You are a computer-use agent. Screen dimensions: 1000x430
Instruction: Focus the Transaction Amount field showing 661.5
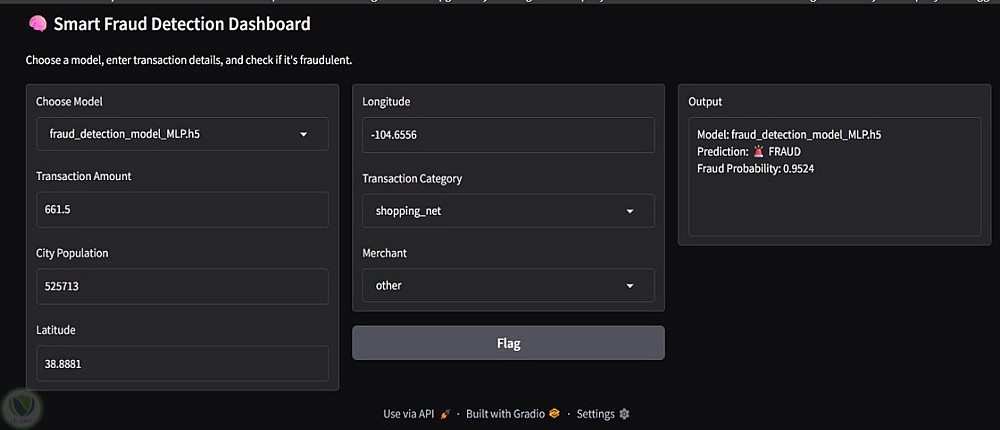182,210
